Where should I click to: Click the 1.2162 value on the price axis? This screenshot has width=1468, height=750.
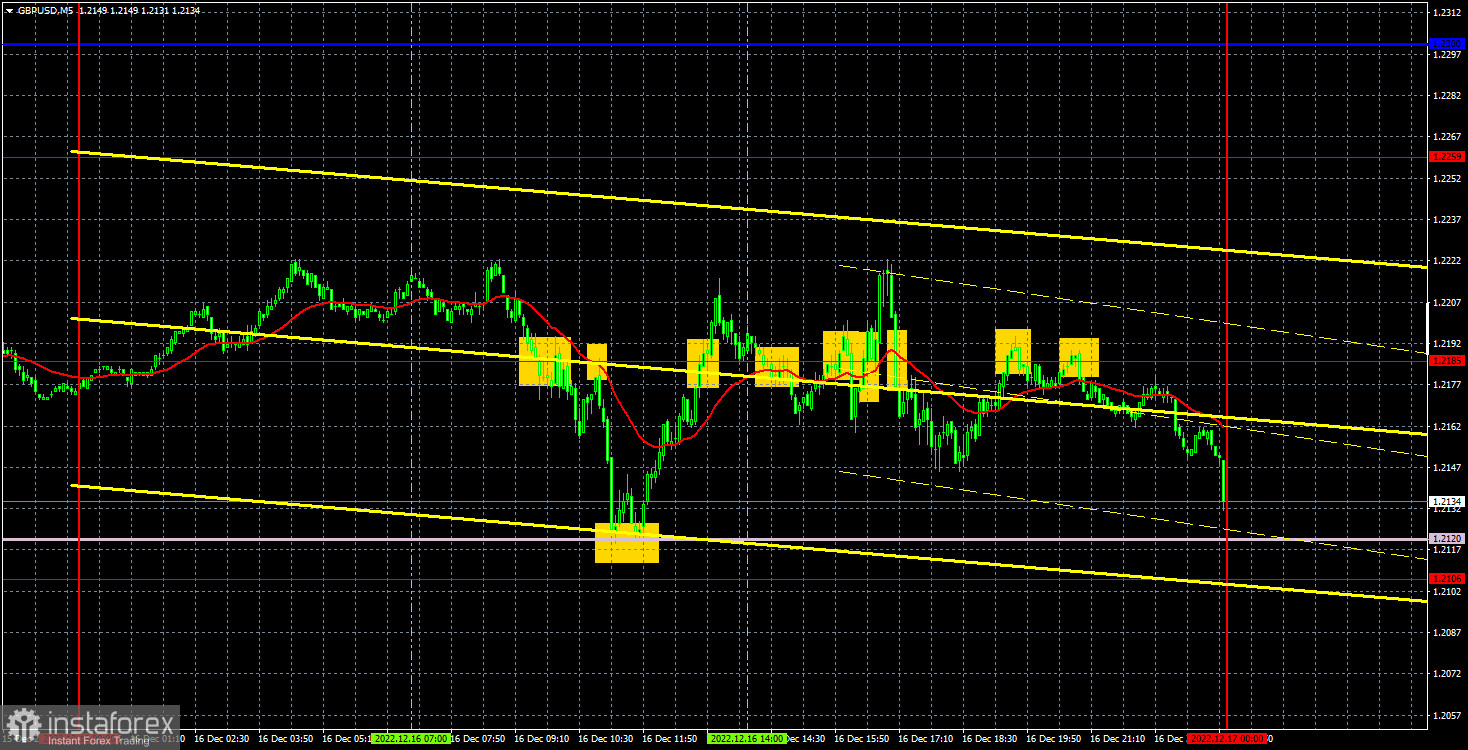pyautogui.click(x=1446, y=426)
